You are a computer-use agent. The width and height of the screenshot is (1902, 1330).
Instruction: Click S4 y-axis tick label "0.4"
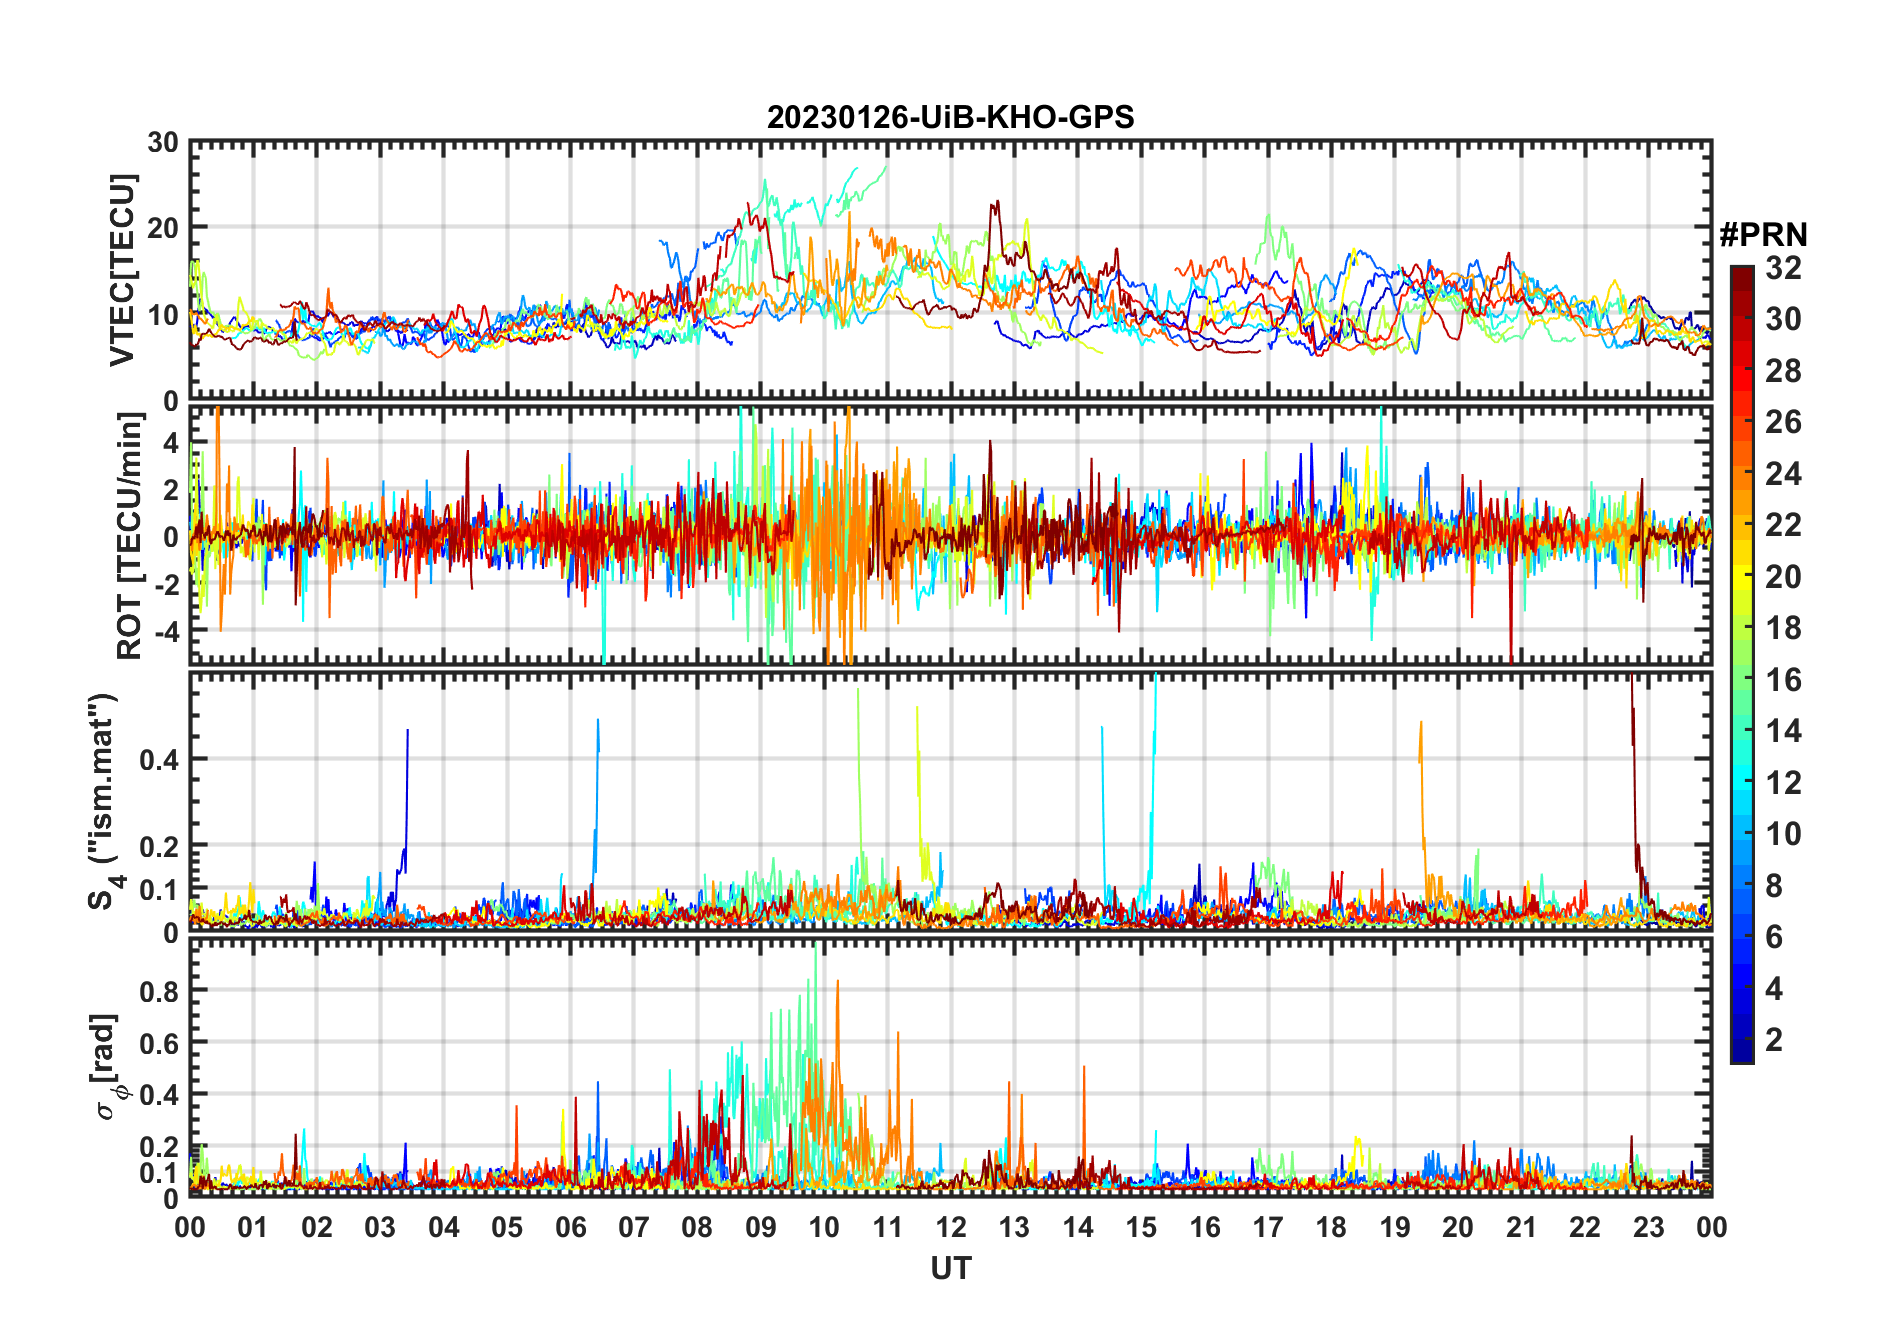pyautogui.click(x=159, y=759)
